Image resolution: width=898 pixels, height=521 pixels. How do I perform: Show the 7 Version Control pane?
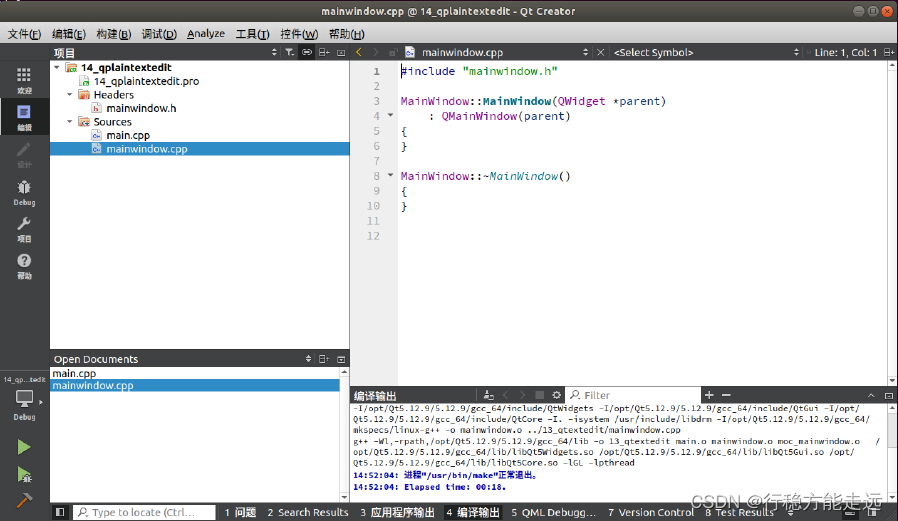click(x=651, y=512)
